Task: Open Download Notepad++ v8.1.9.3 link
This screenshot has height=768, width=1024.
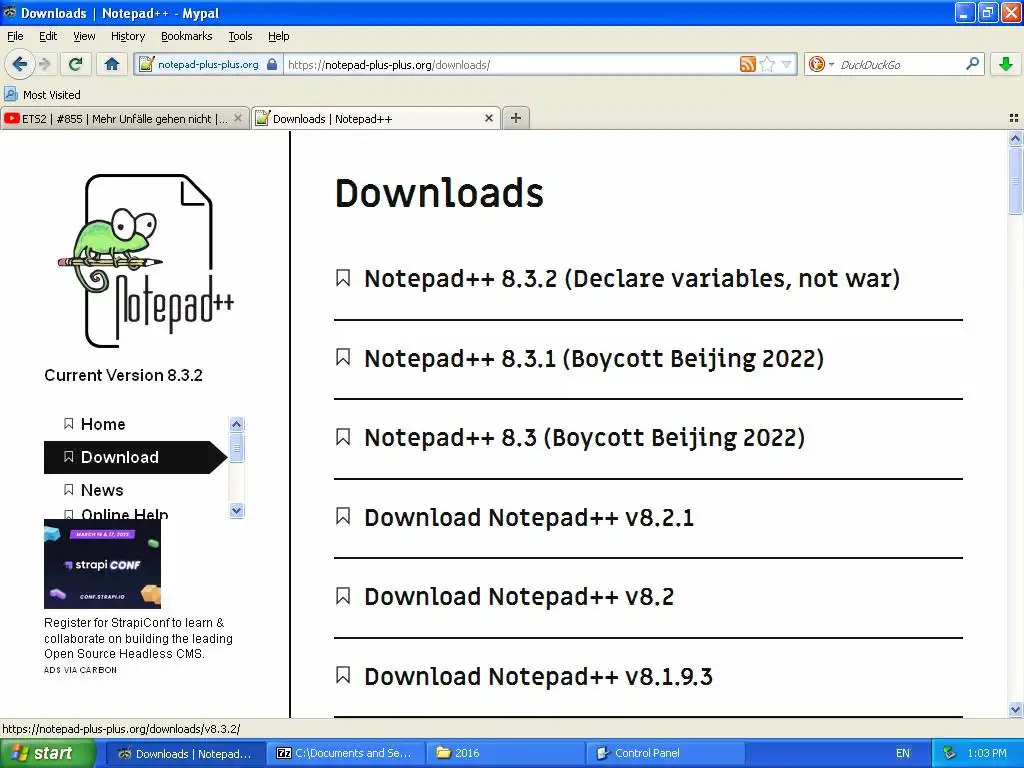Action: (x=538, y=677)
